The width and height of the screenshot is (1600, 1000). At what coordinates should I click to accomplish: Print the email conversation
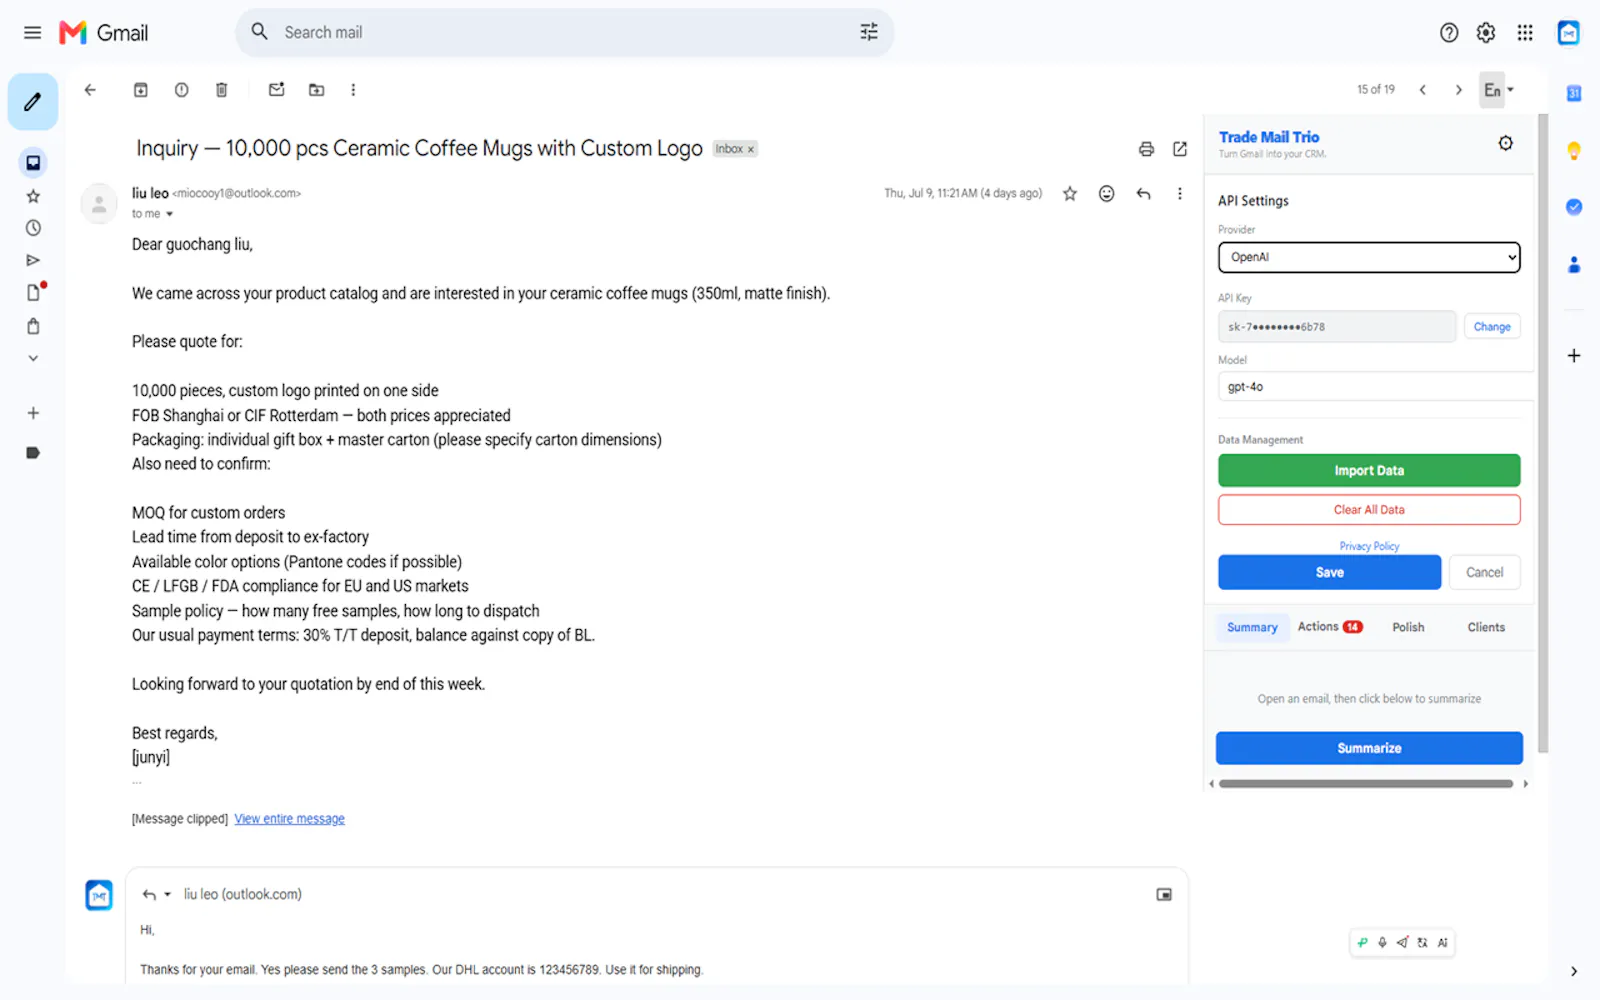click(1146, 149)
